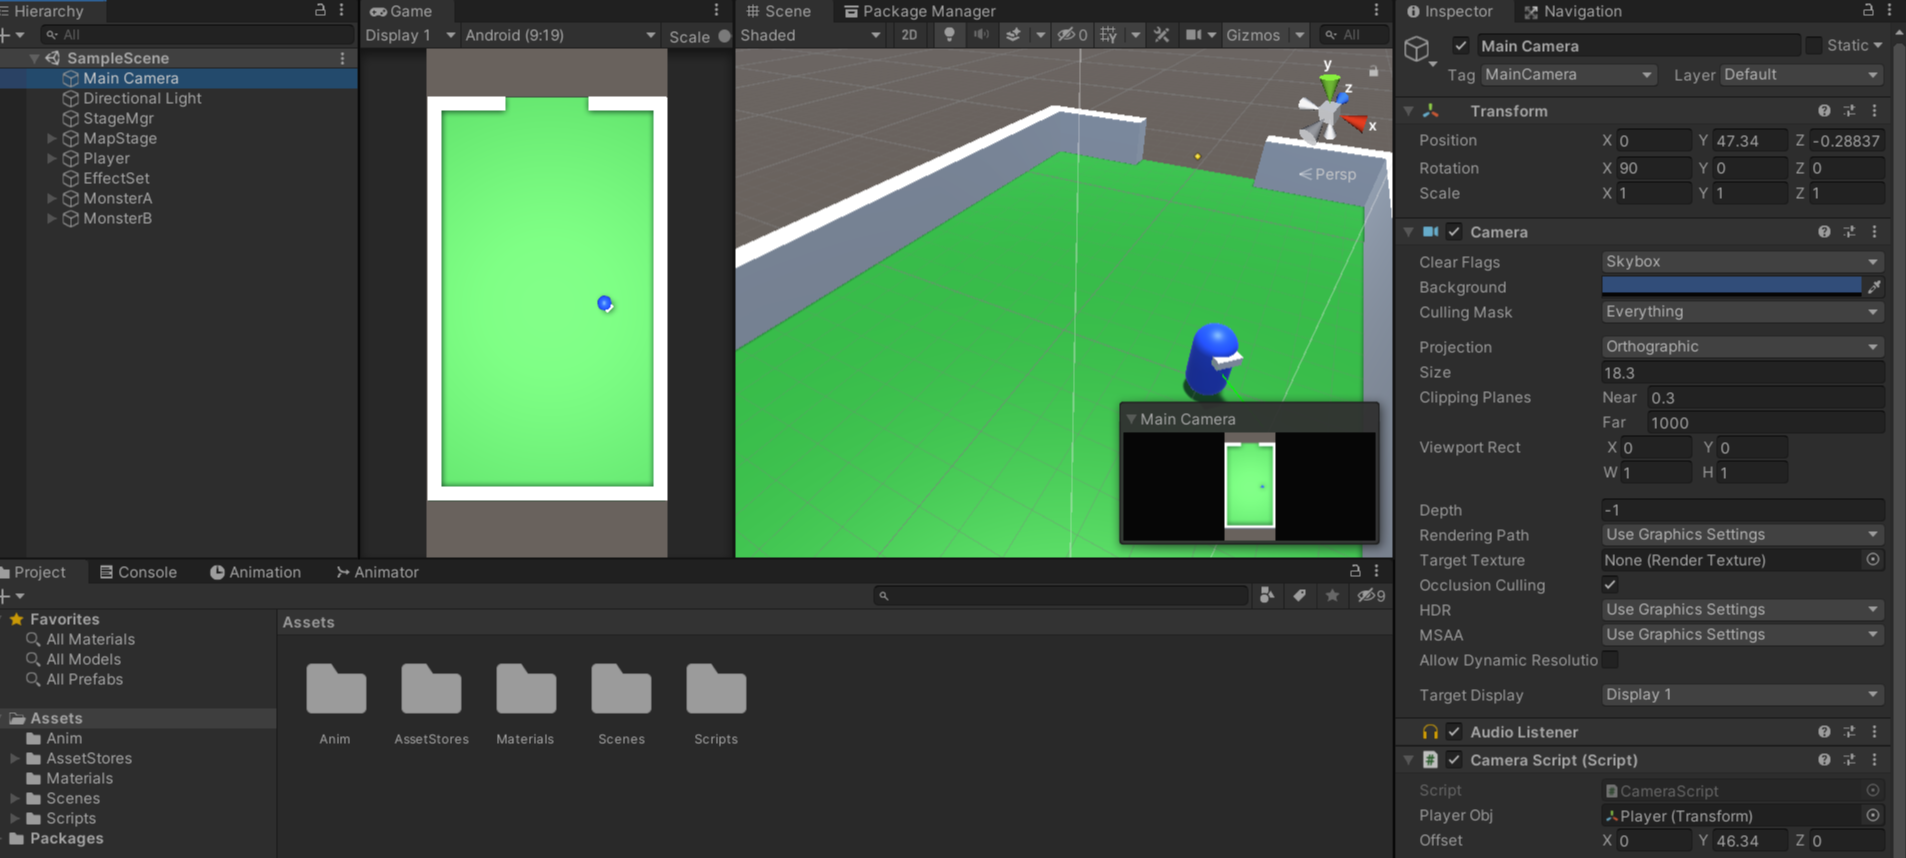Expand MonsterB in Hierarchy

pyautogui.click(x=51, y=218)
